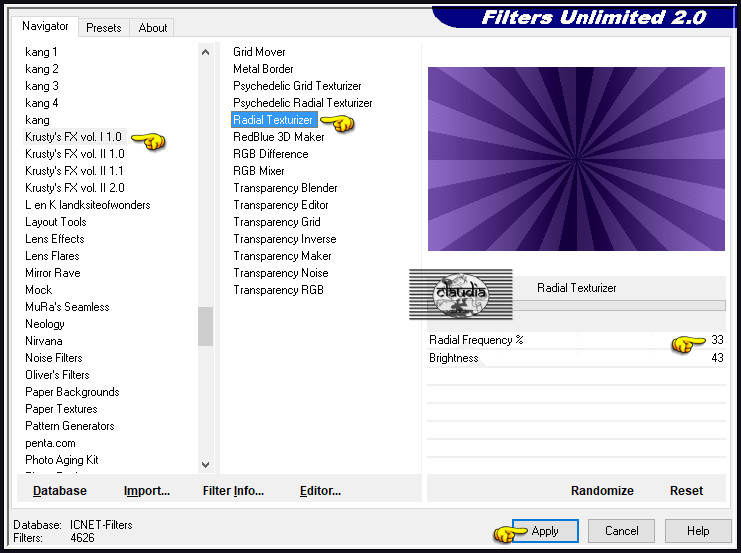
Task: Choose the Transparency Grid filter
Action: [x=277, y=222]
